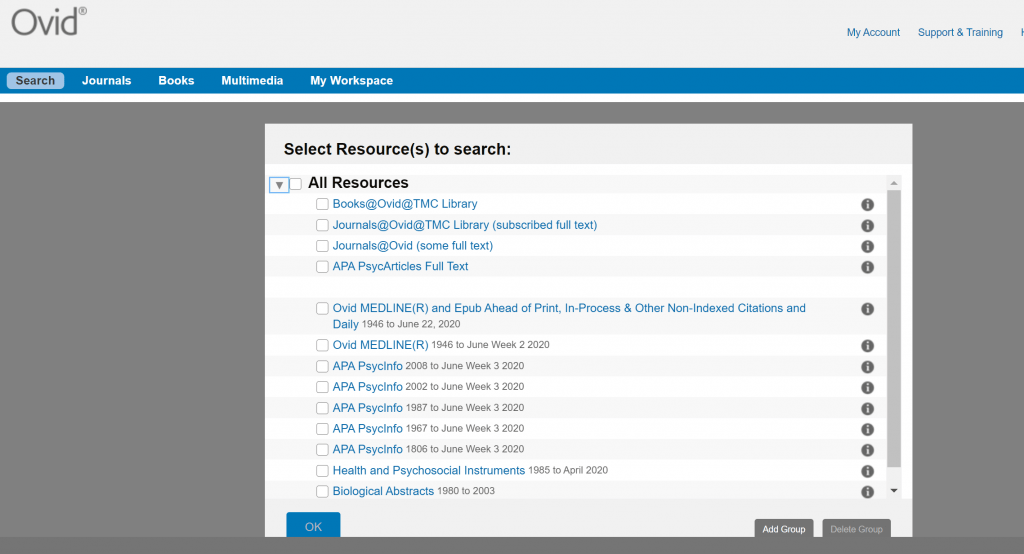The width and height of the screenshot is (1024, 554).
Task: View info for Ovid MEDLINE(R) and Epub Ahead of Print
Action: (x=867, y=309)
